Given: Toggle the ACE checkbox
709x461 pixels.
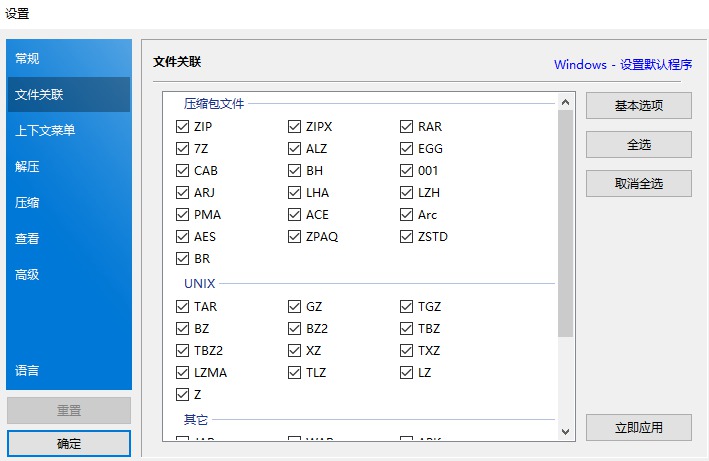Looking at the screenshot, I should click(294, 215).
